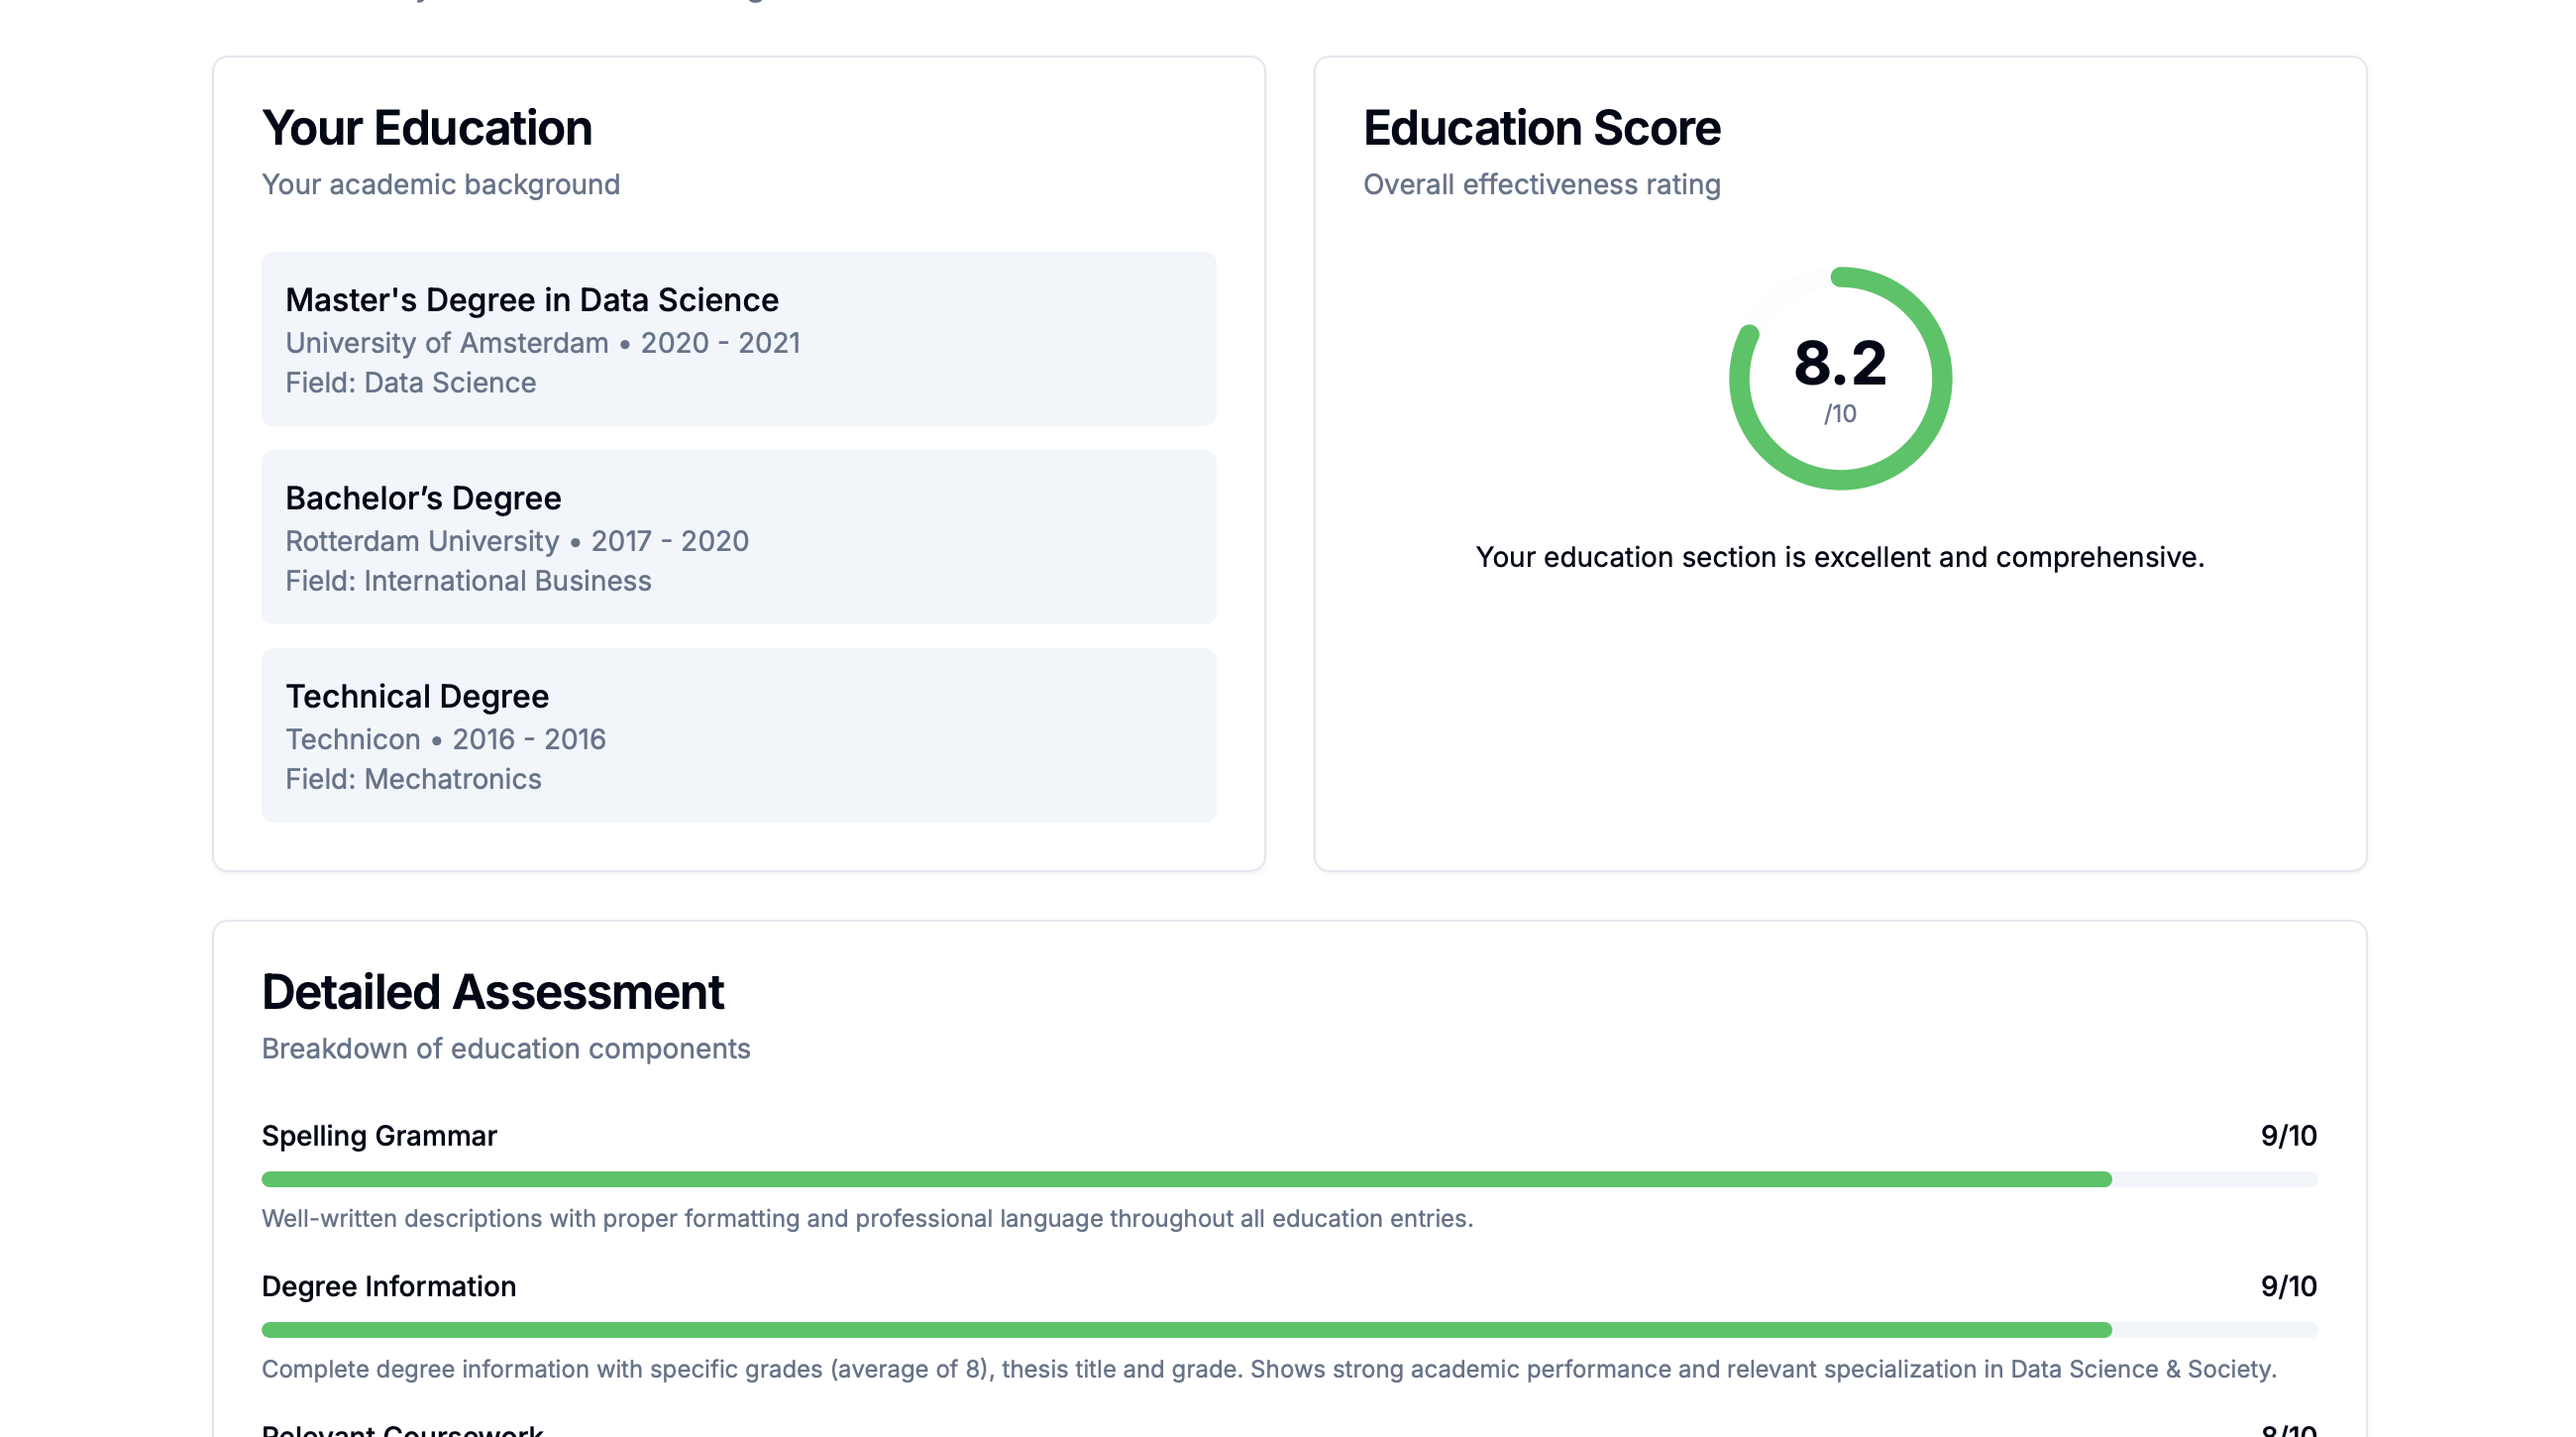Click the circular 8.2 score indicator

pyautogui.click(x=1840, y=377)
